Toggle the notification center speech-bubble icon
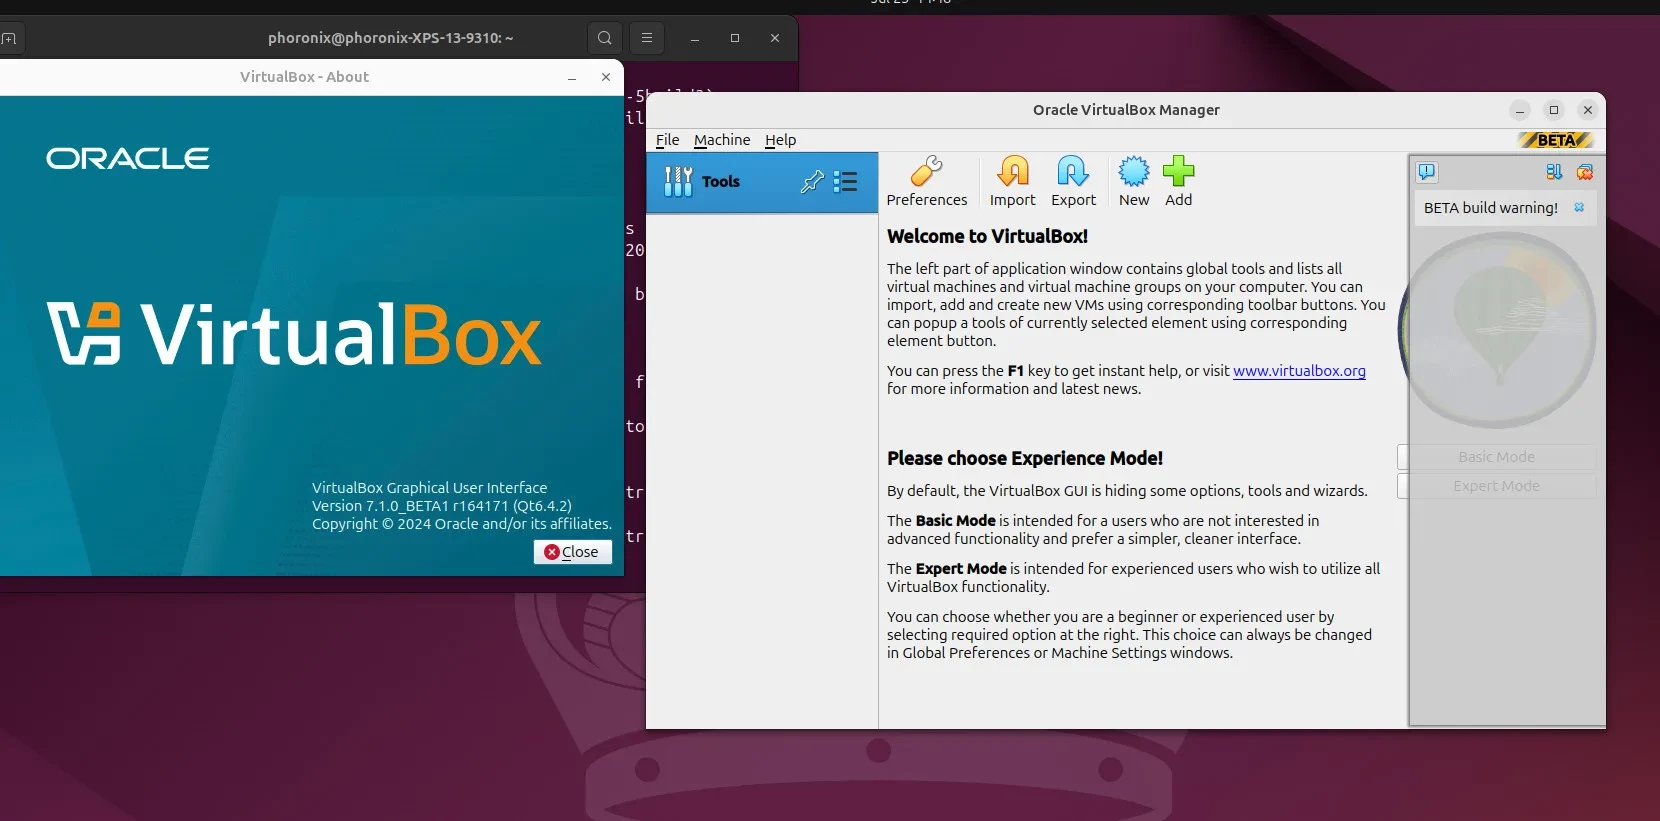 (1426, 172)
